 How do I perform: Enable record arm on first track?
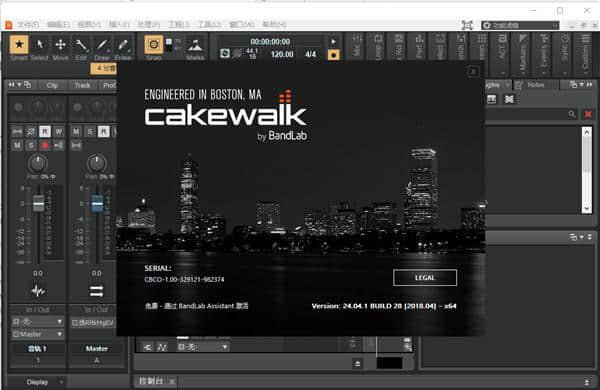tap(45, 145)
